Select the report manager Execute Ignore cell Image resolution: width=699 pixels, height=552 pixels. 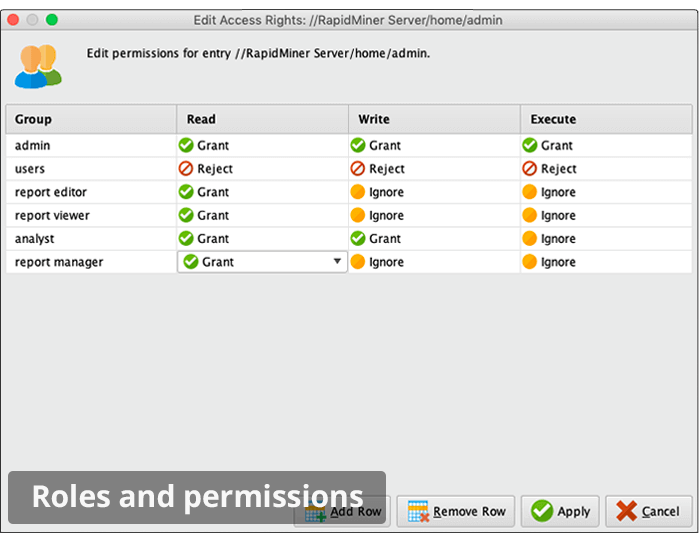click(606, 262)
